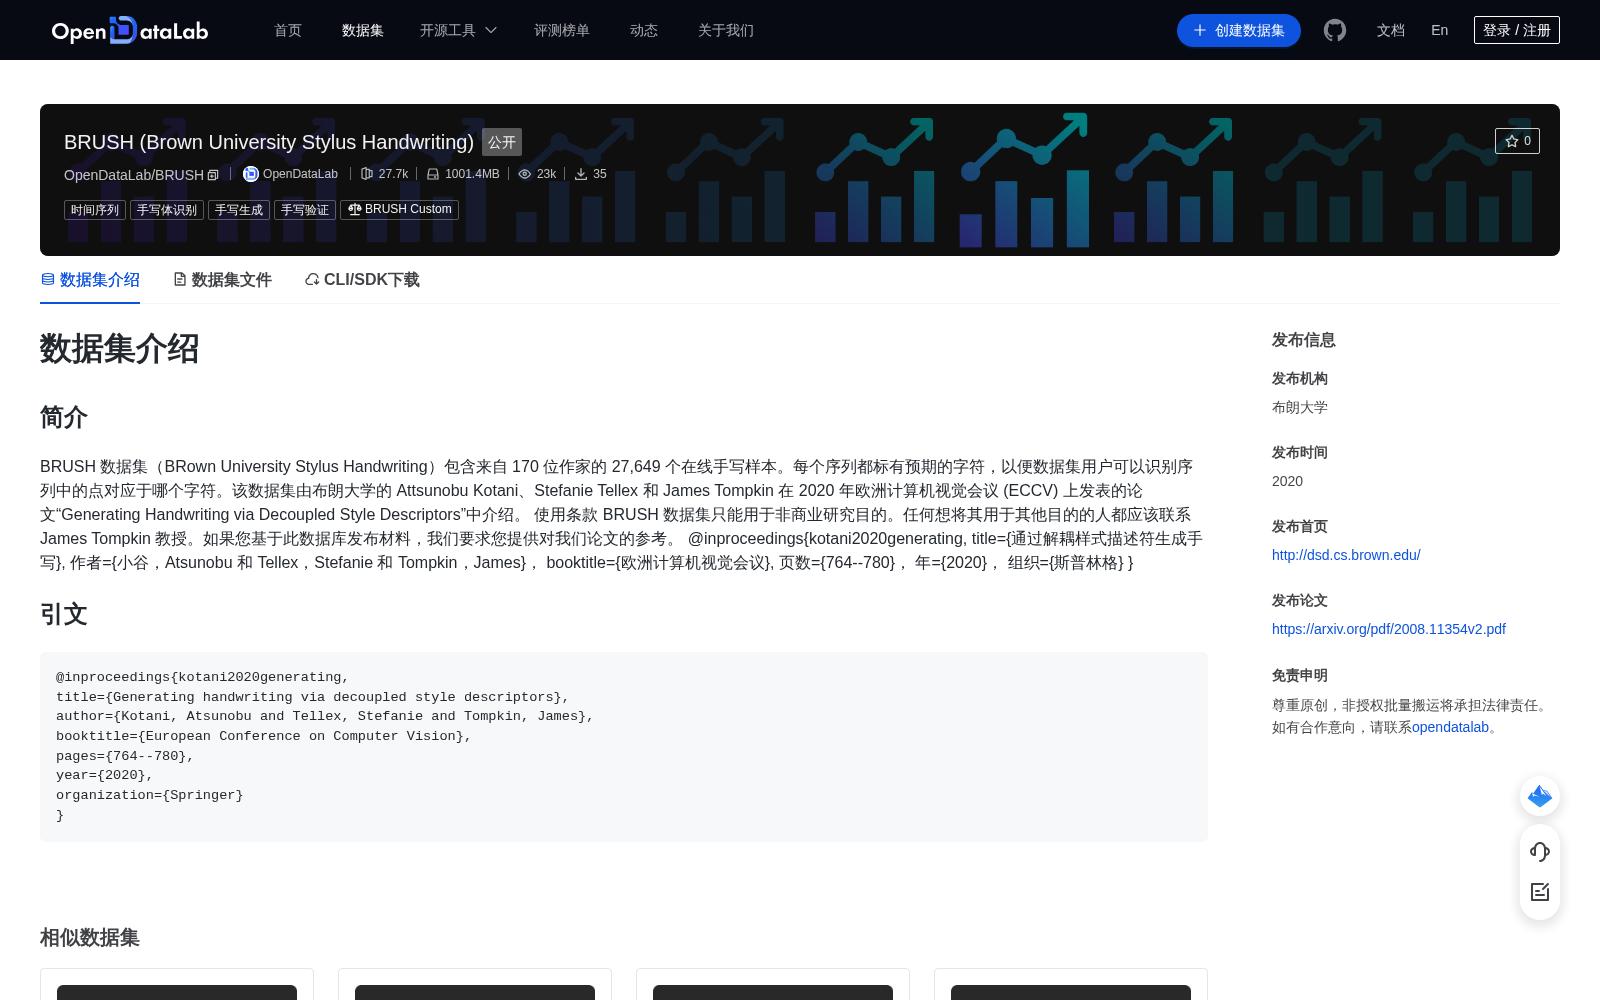Switch to the CLI/SDK下载 tab
The height and width of the screenshot is (1000, 1600).
(362, 280)
